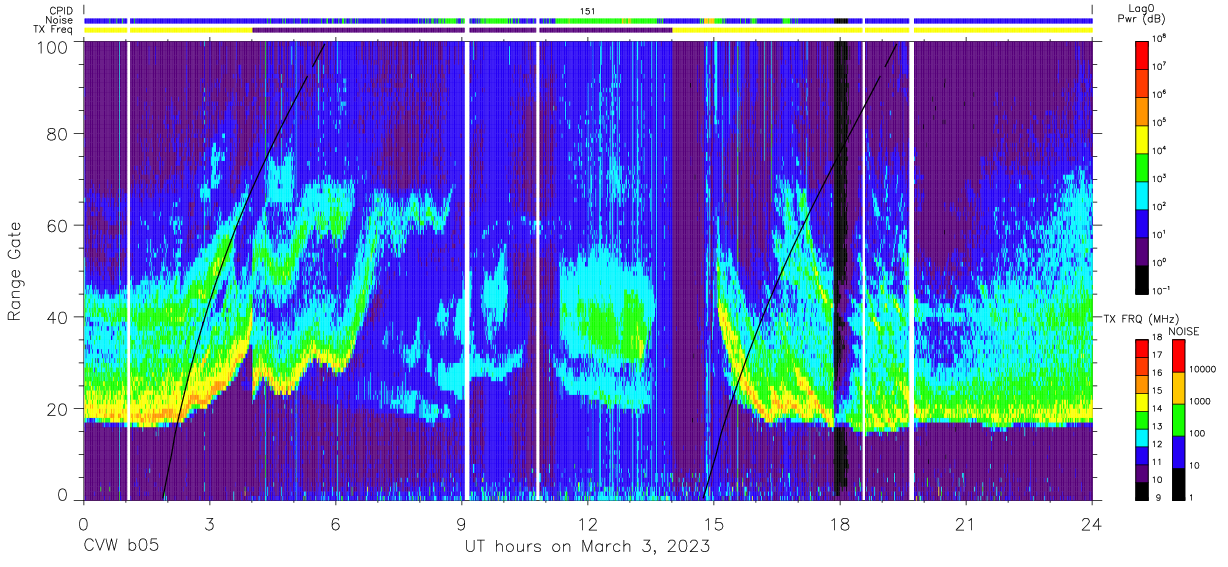Click the 100 label on NOISE colorbar
The width and height of the screenshot is (1228, 567).
(1198, 435)
